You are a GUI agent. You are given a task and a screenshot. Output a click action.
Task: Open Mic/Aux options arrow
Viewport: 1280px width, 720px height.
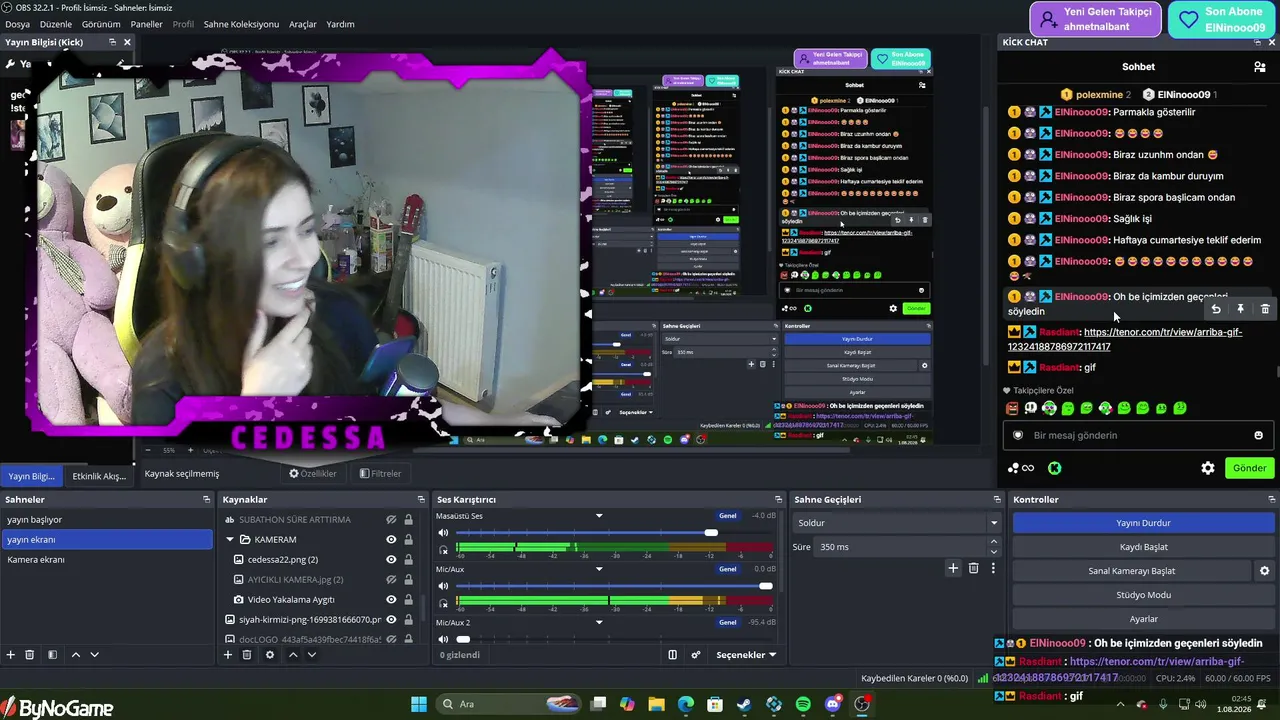click(599, 569)
